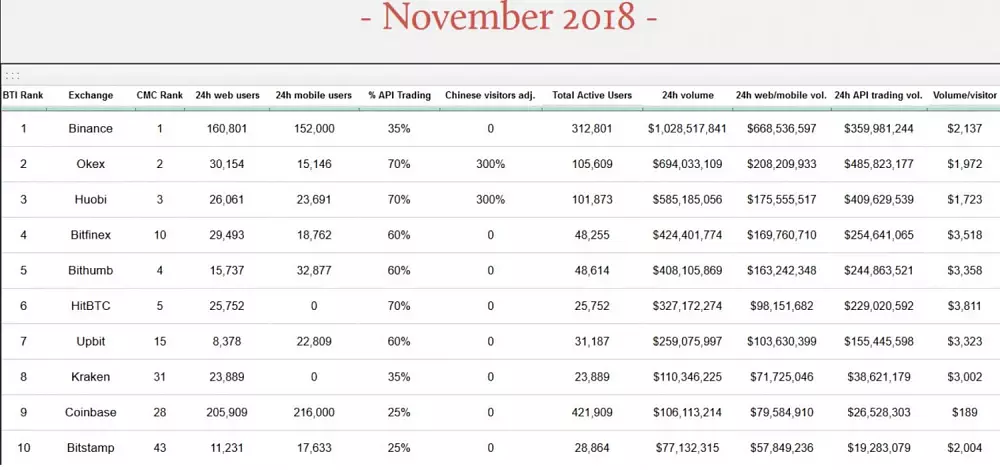Click the Coinbase exchange name

[x=90, y=413]
